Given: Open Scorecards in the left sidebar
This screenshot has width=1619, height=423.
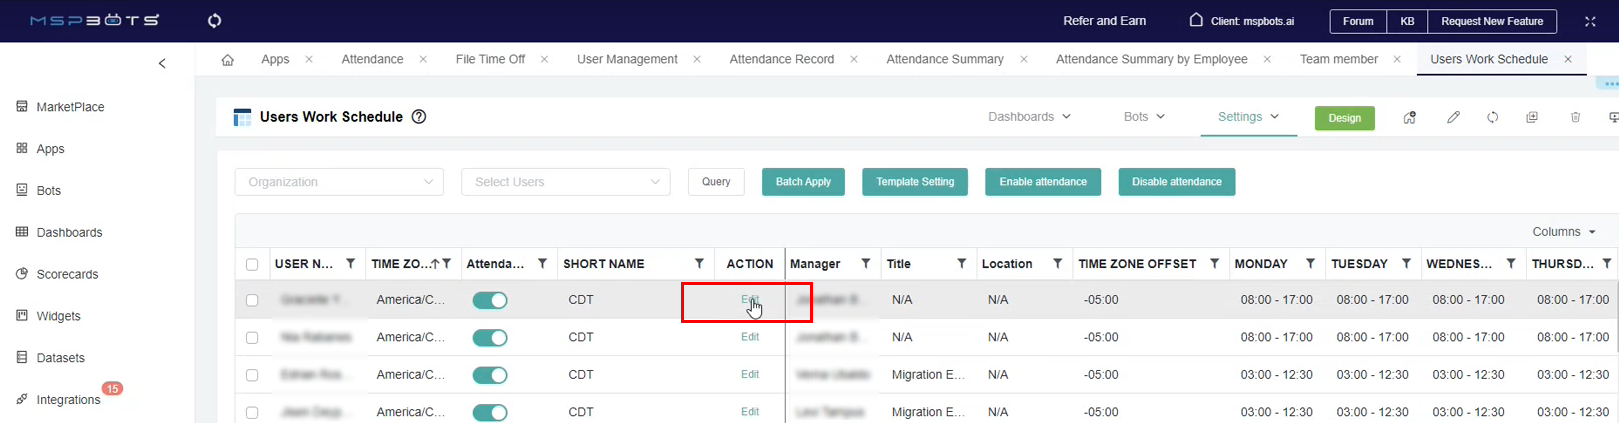Looking at the screenshot, I should pyautogui.click(x=67, y=274).
